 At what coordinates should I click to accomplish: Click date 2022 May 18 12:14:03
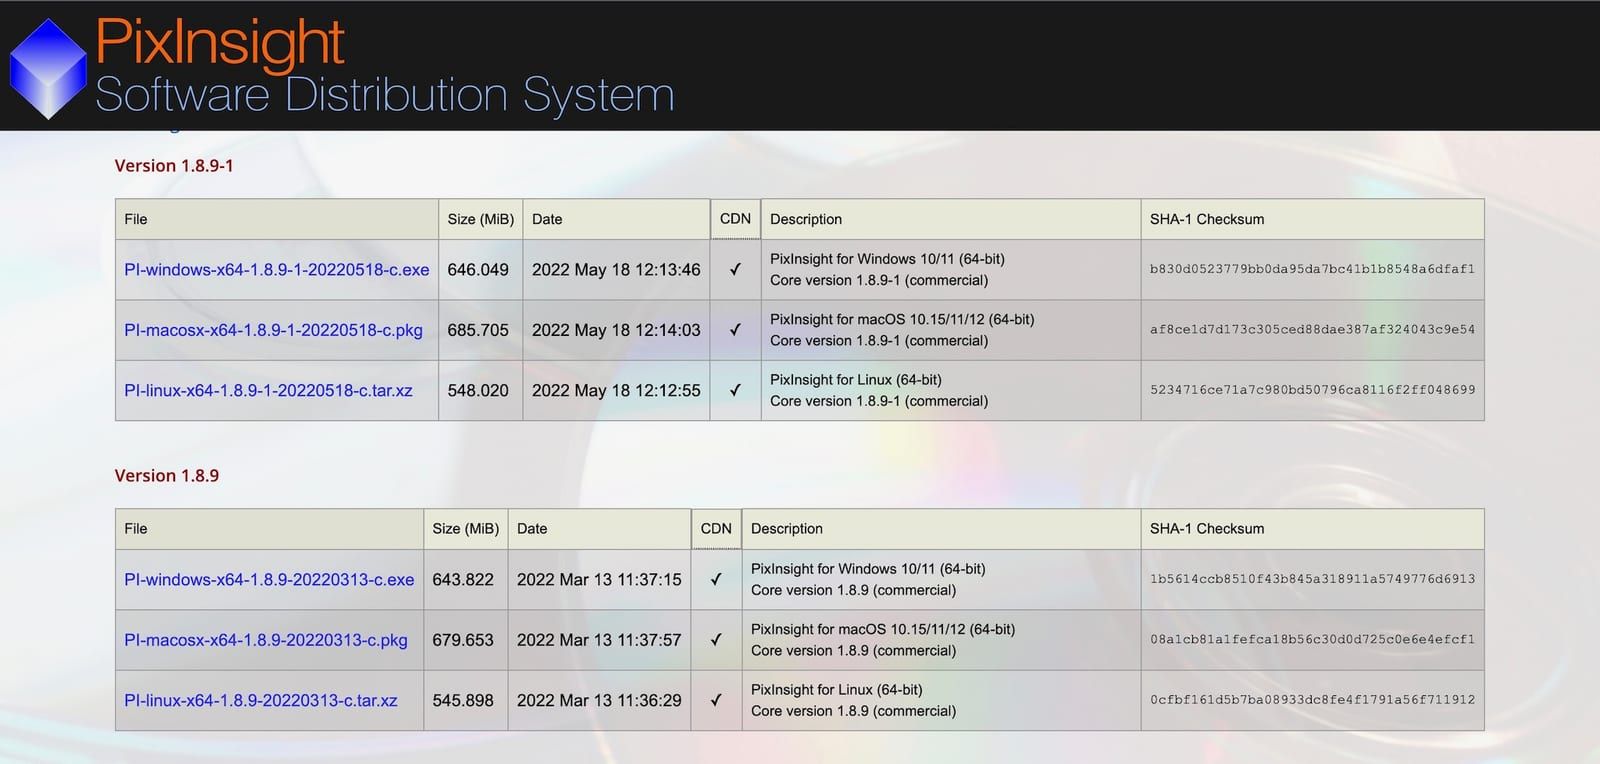pos(616,330)
